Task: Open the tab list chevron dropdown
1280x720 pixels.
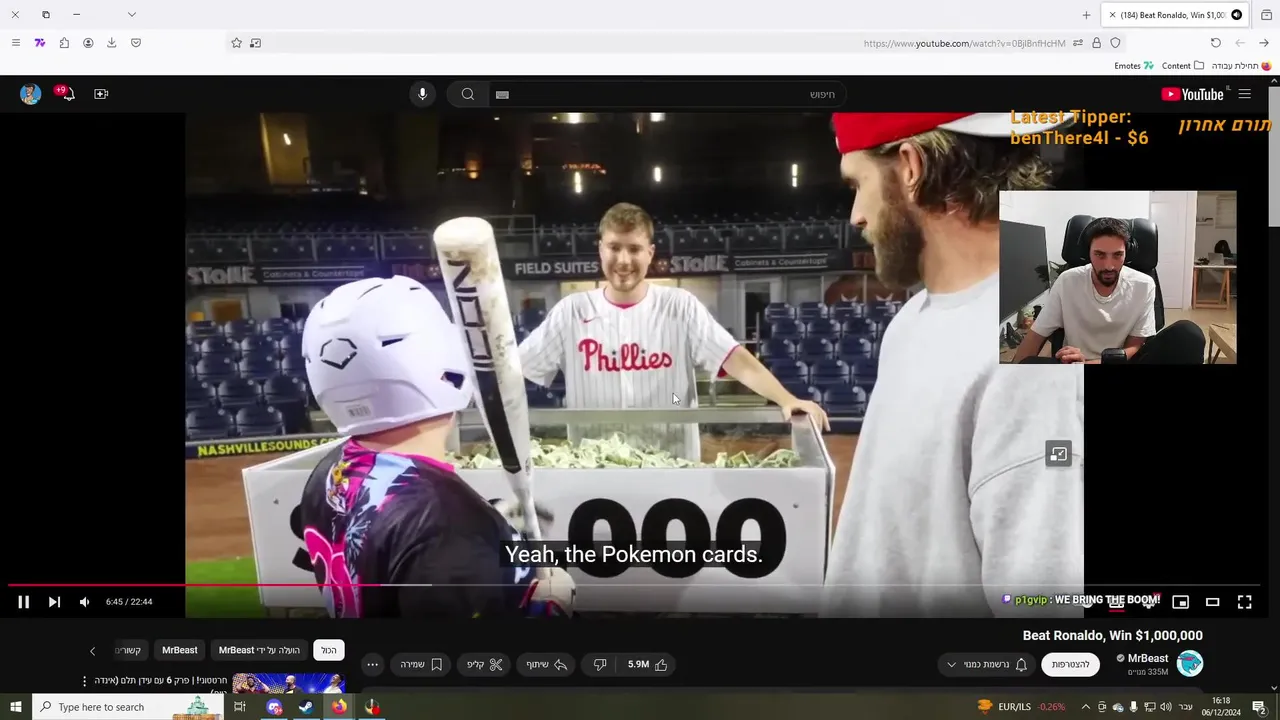Action: pyautogui.click(x=131, y=14)
